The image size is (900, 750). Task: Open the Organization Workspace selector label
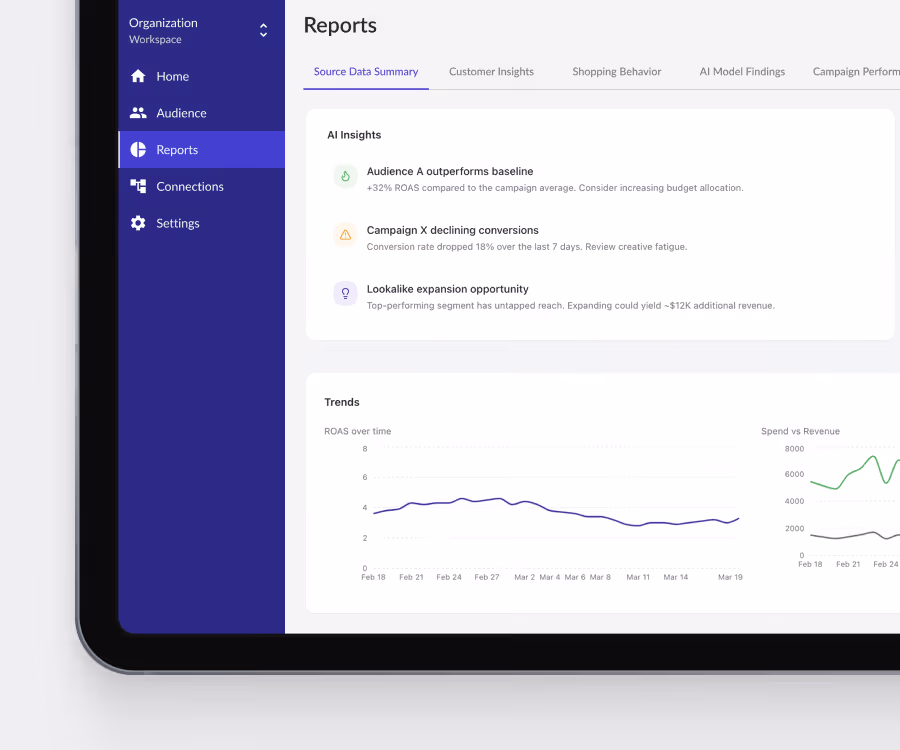pos(163,30)
